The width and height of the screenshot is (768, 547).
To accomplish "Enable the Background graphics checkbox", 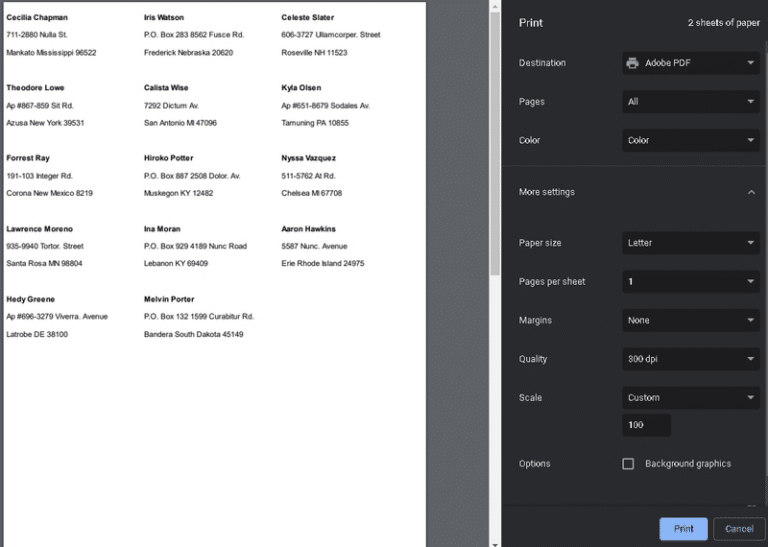I will pos(628,464).
